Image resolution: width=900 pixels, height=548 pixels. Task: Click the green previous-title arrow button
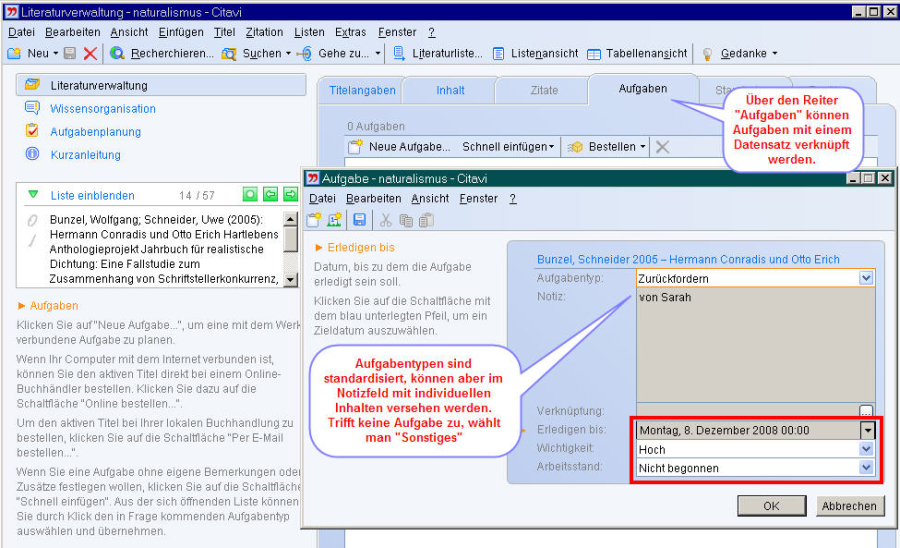270,195
